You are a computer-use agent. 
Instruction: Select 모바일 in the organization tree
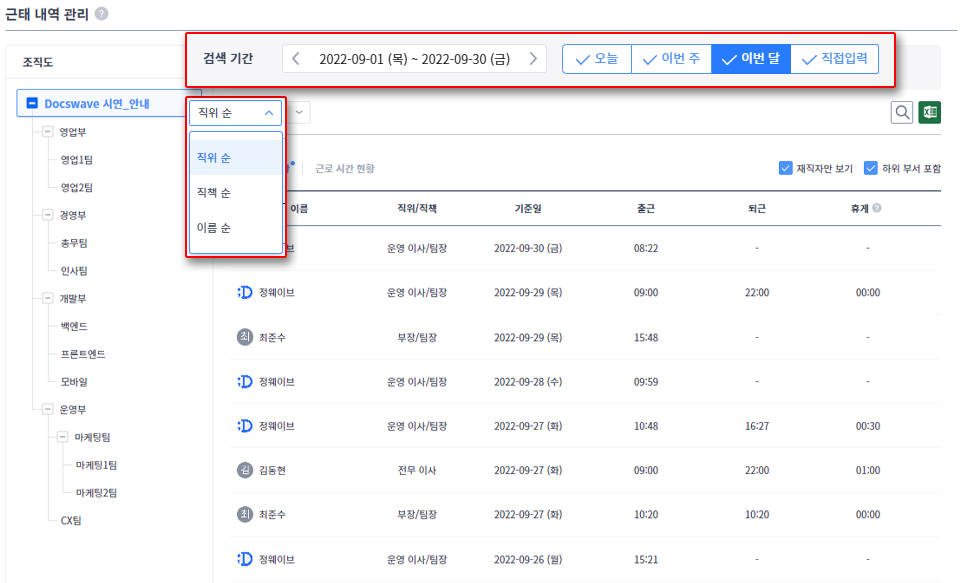tap(74, 382)
